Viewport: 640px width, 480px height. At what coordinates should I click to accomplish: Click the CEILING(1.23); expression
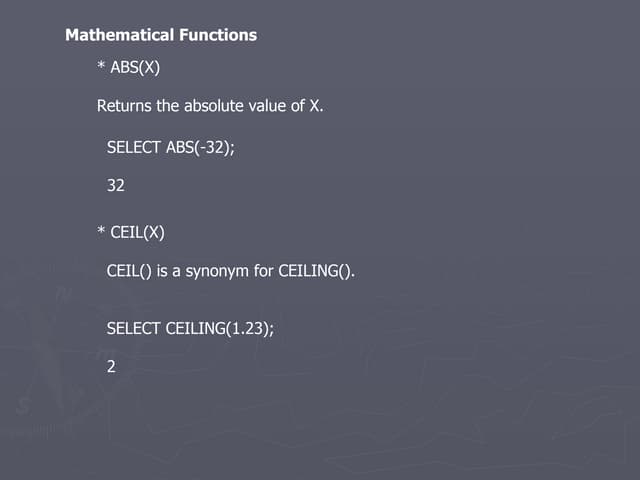(x=220, y=327)
